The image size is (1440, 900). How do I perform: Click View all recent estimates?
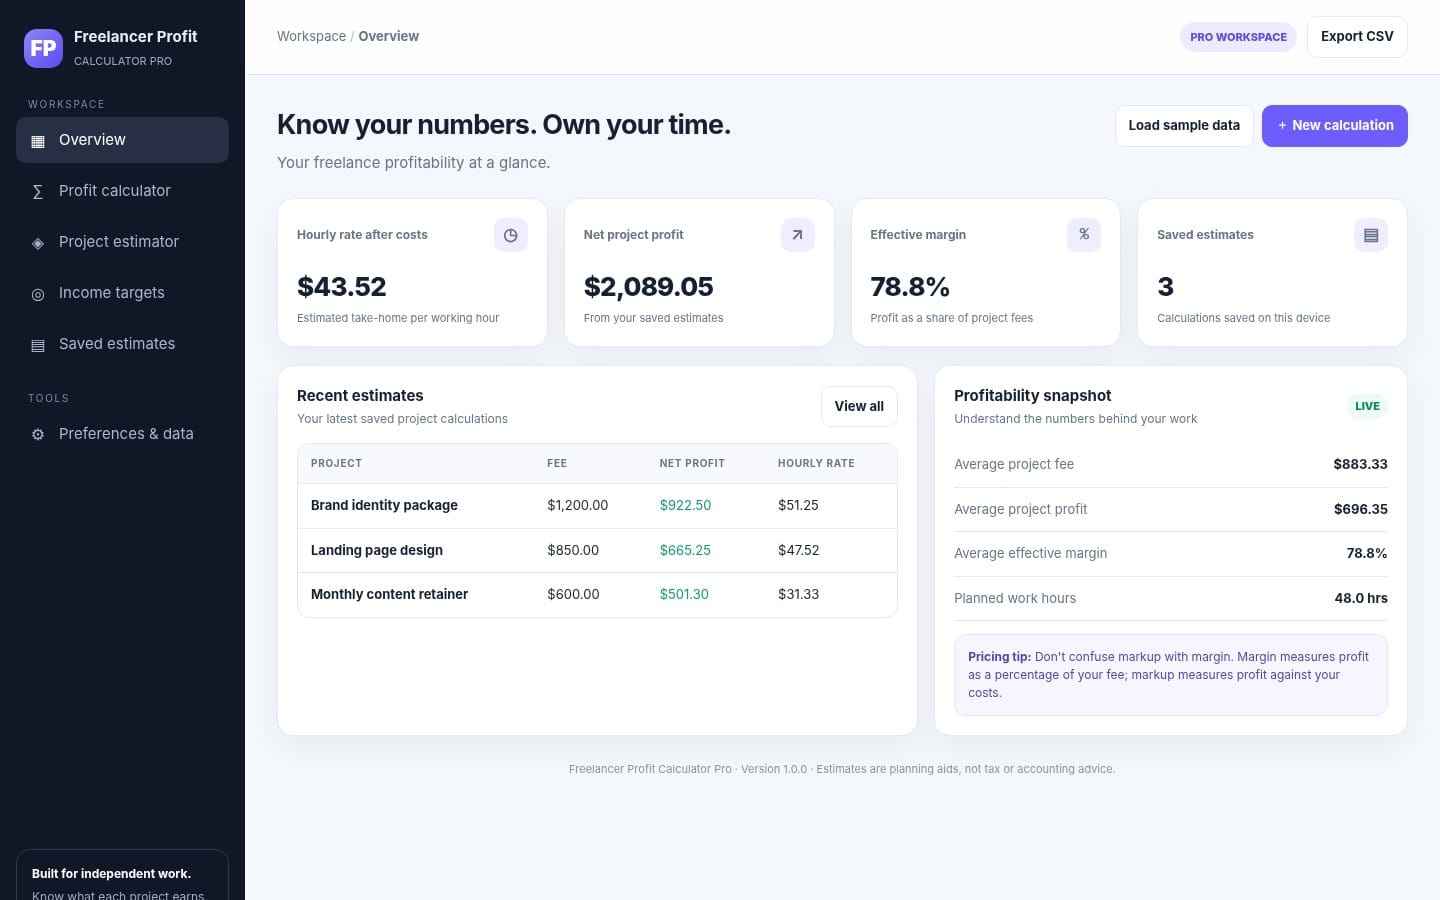pyautogui.click(x=859, y=407)
